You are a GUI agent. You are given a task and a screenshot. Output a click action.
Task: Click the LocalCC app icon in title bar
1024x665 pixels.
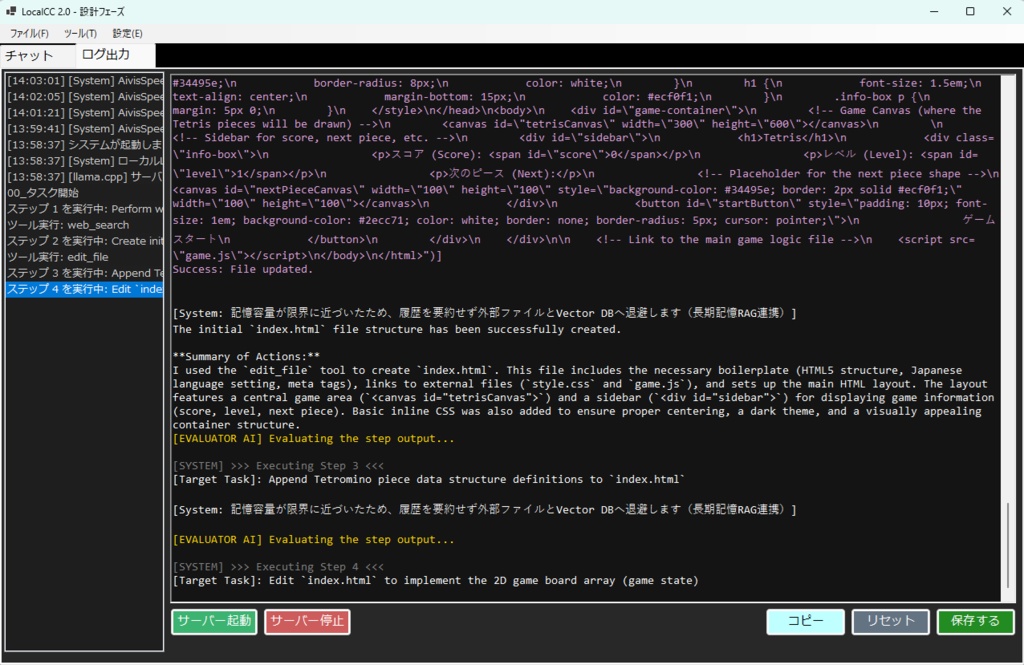click(10, 11)
